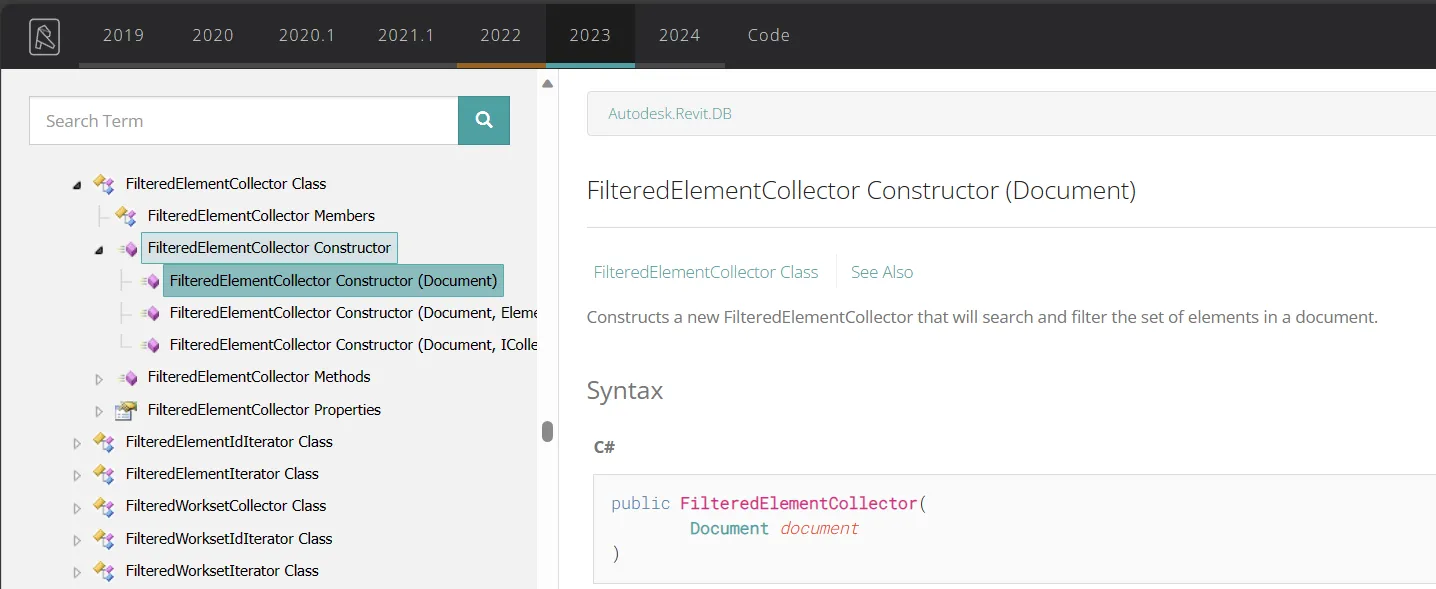The width and height of the screenshot is (1436, 589).
Task: Expand the FilteredElementCollector Properties node
Action: pos(99,411)
